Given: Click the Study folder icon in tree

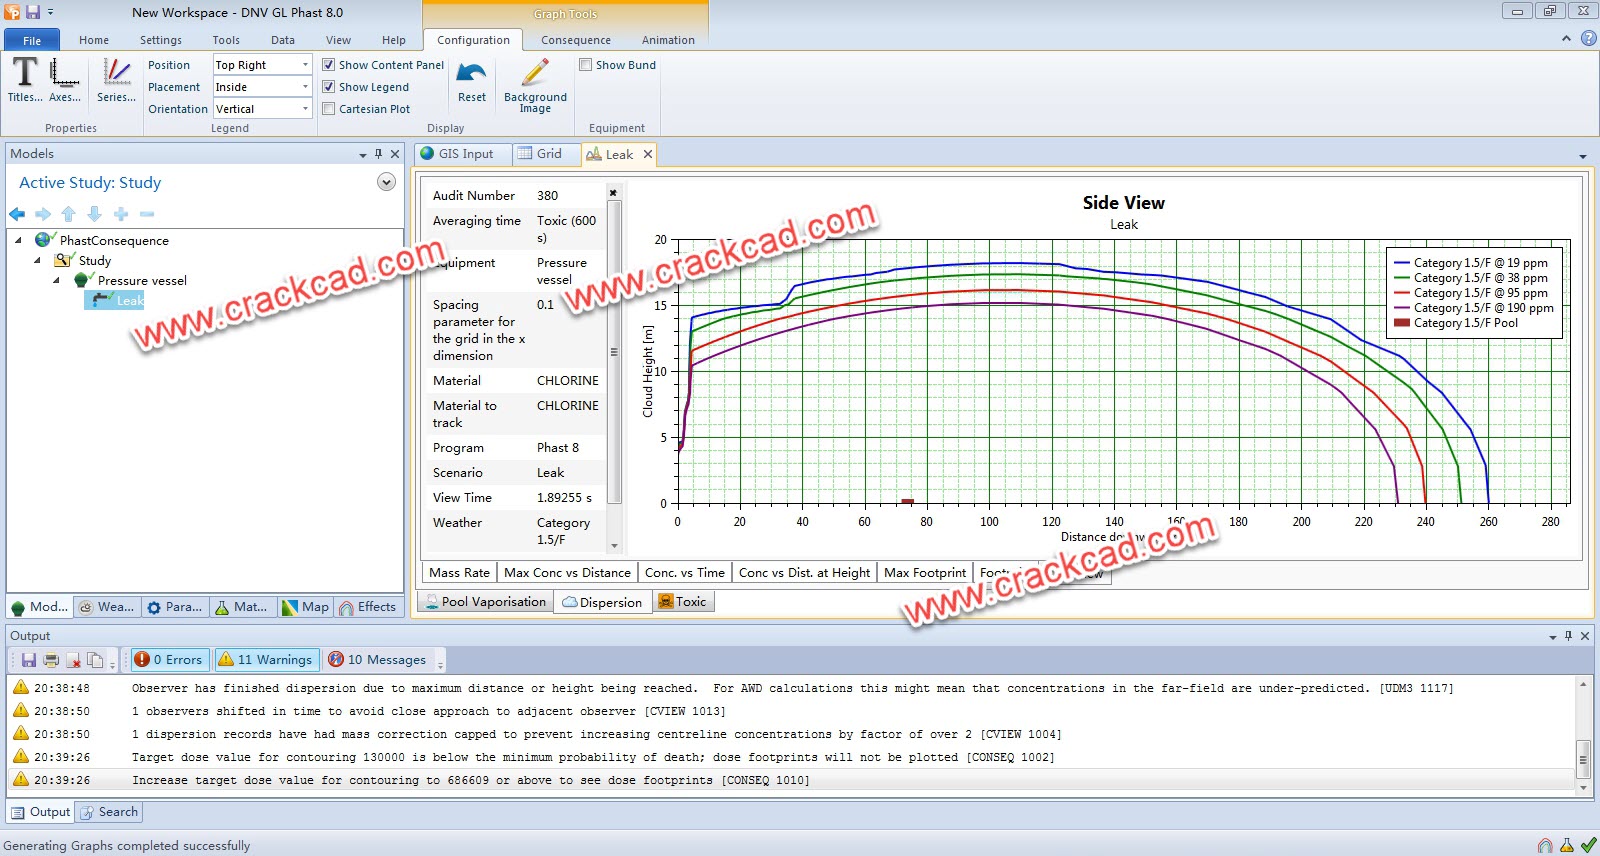Looking at the screenshot, I should pyautogui.click(x=64, y=260).
